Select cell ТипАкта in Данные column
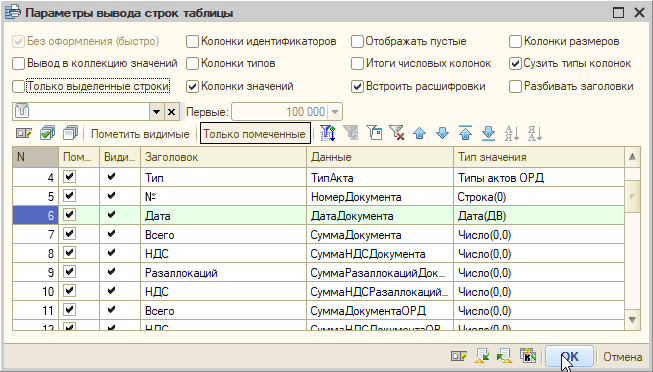Screen dimensions: 653x372 (380, 178)
